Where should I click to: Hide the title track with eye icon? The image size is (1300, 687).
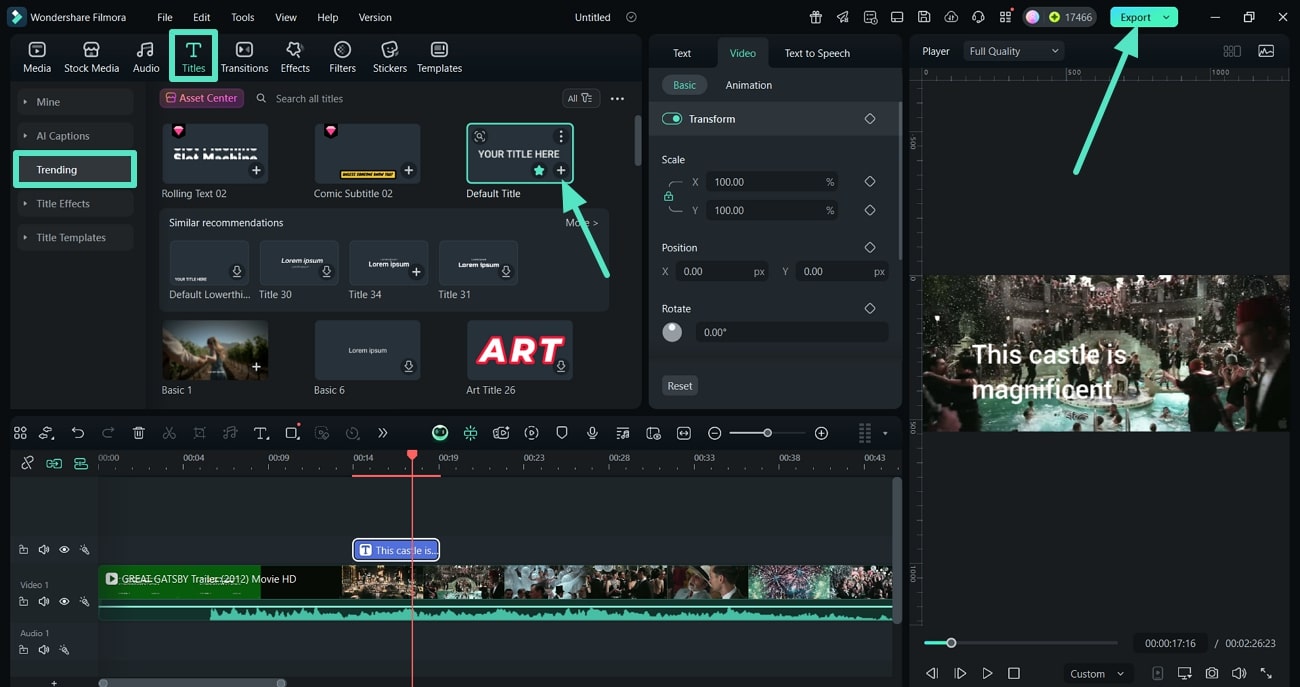[x=64, y=550]
